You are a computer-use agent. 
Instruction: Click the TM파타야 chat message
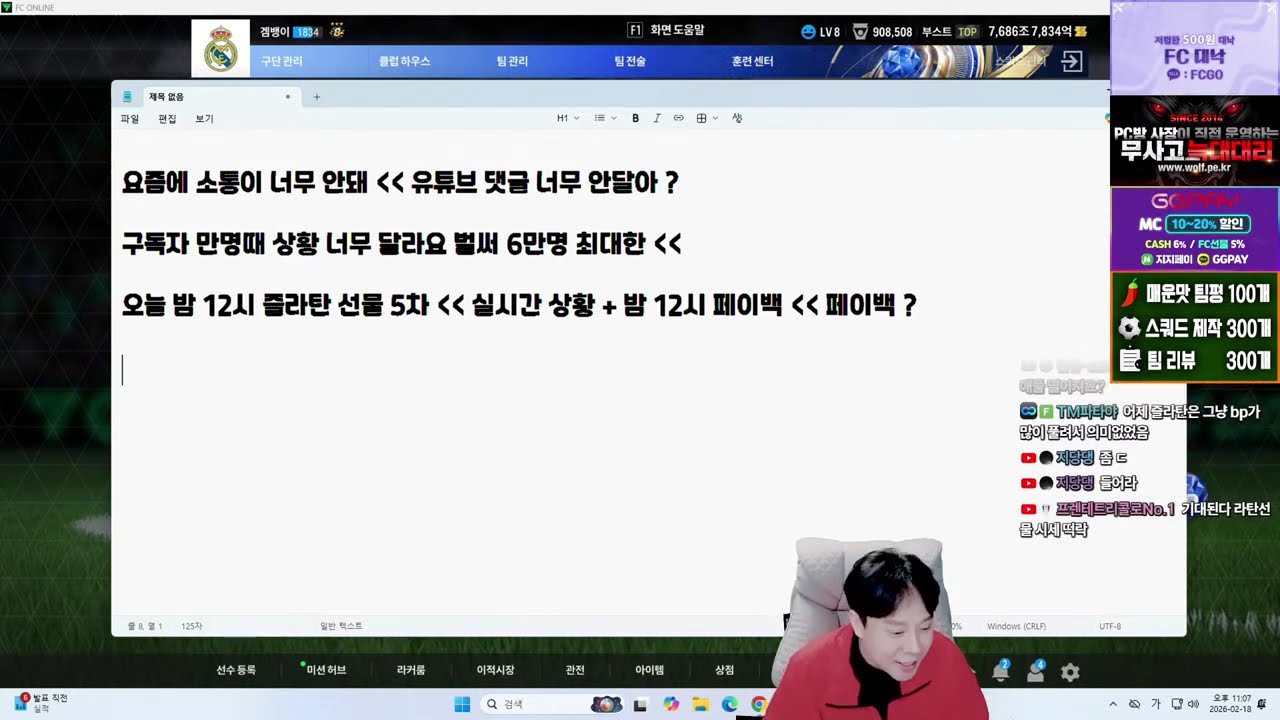[1140, 422]
